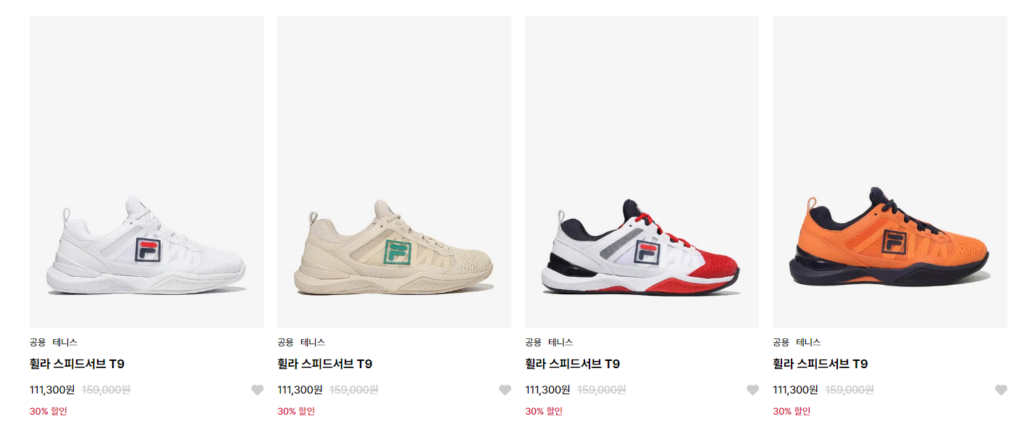The width and height of the screenshot is (1024, 437).
Task: Click the 30% 할인 label under the orange shoe
Action: [x=792, y=412]
